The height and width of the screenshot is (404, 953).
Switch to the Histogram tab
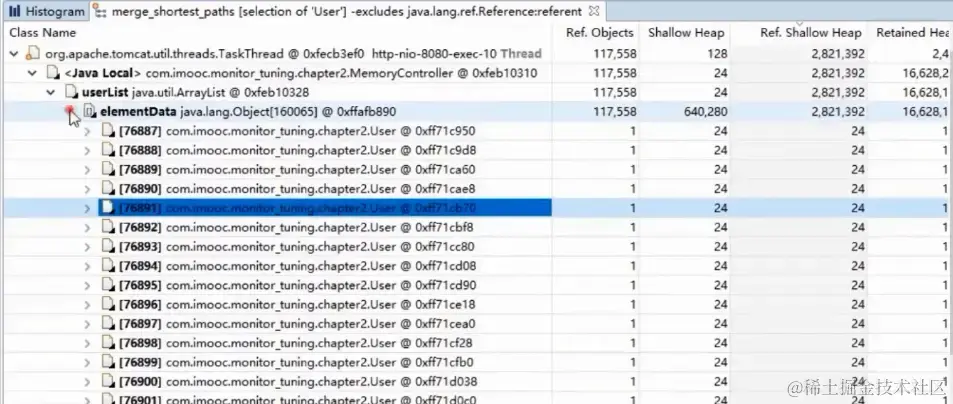coord(46,11)
